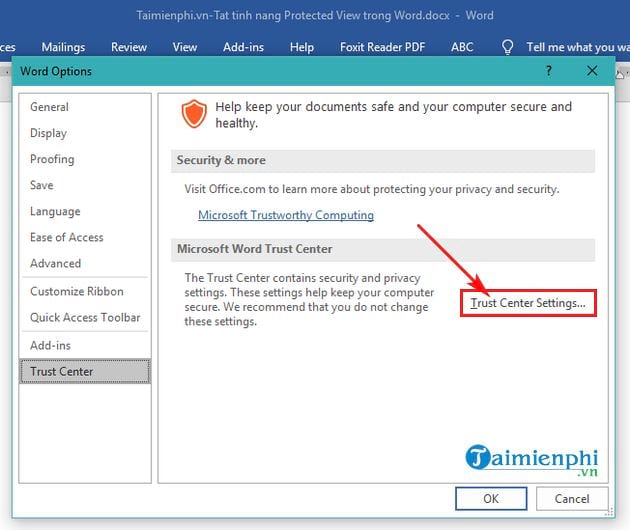Choose the Ease of Access category
The width and height of the screenshot is (630, 530).
coord(67,237)
